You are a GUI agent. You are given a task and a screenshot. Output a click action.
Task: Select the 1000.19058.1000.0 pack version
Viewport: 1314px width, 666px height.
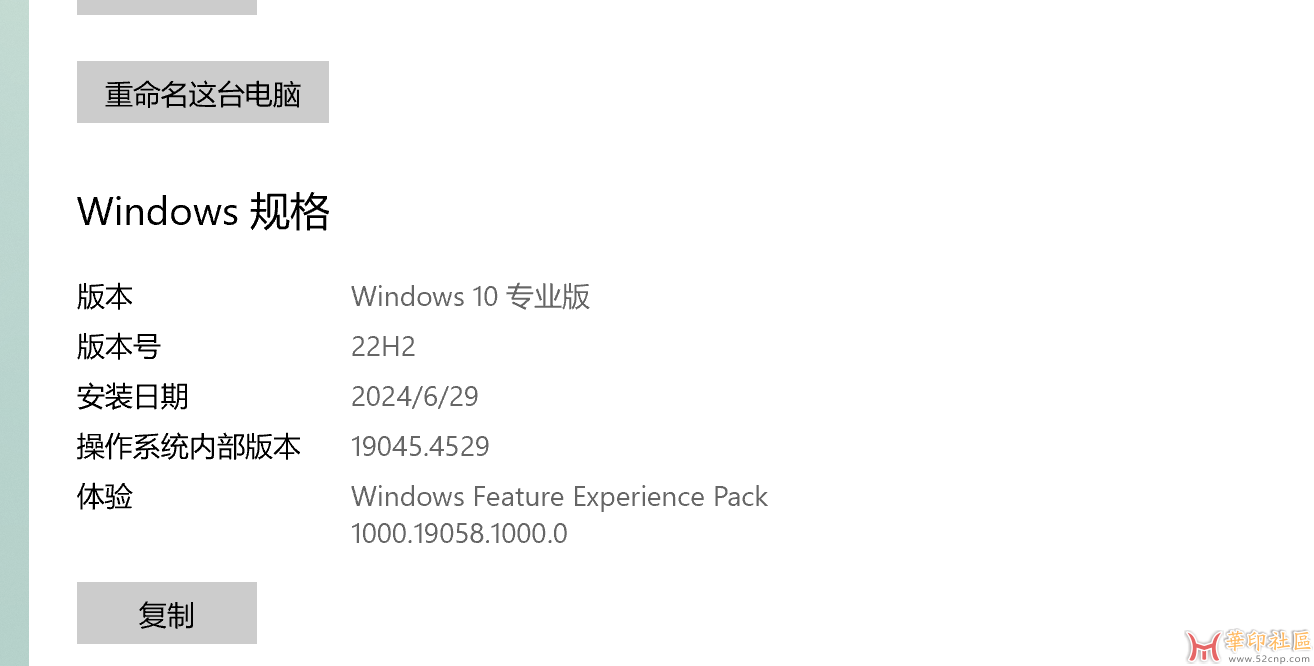pos(459,534)
